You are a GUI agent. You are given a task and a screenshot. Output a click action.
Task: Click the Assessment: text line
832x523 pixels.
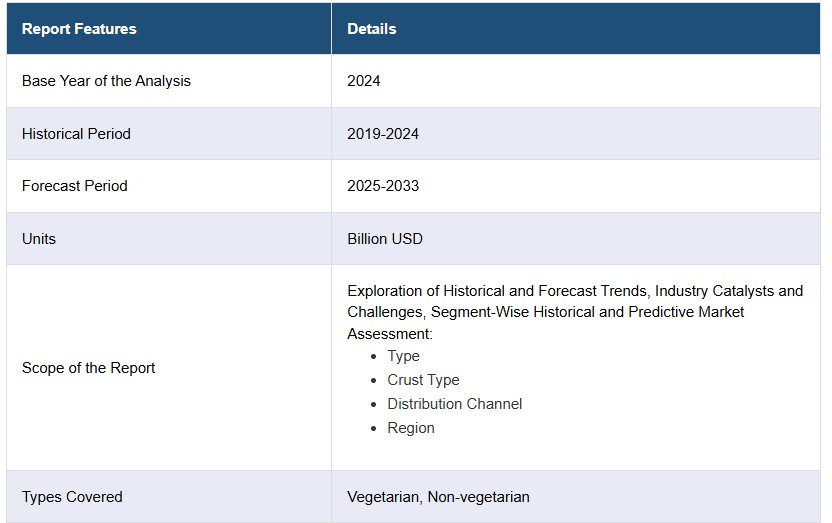tap(389, 334)
